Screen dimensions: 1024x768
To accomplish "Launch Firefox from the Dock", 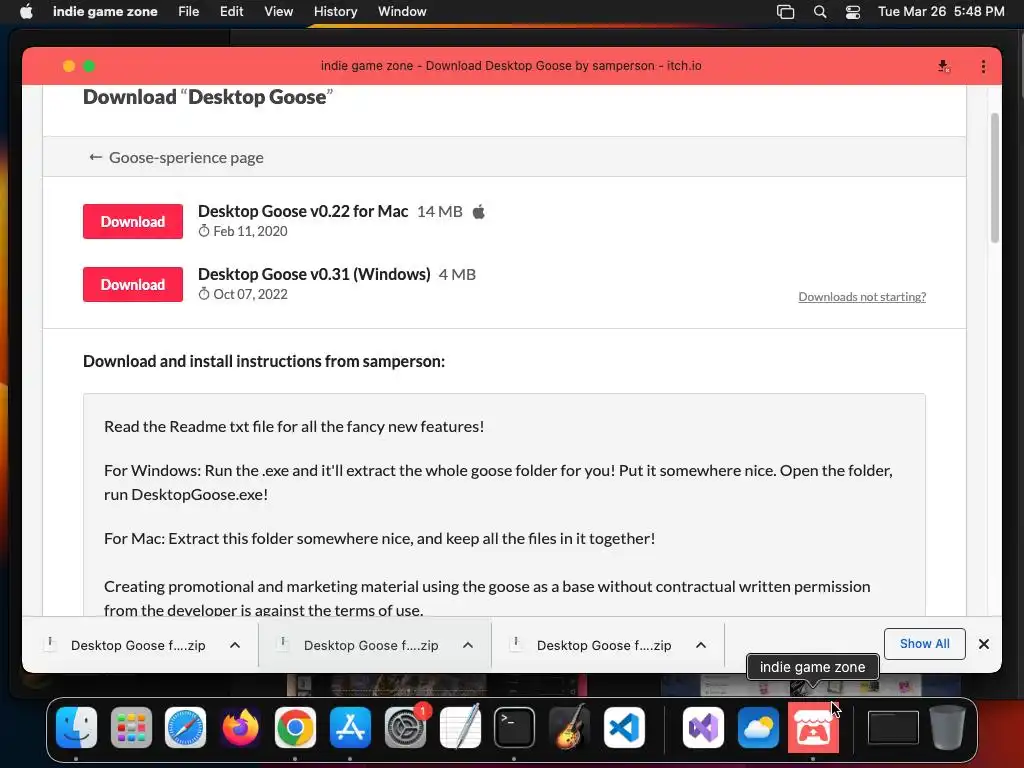I will [240, 727].
